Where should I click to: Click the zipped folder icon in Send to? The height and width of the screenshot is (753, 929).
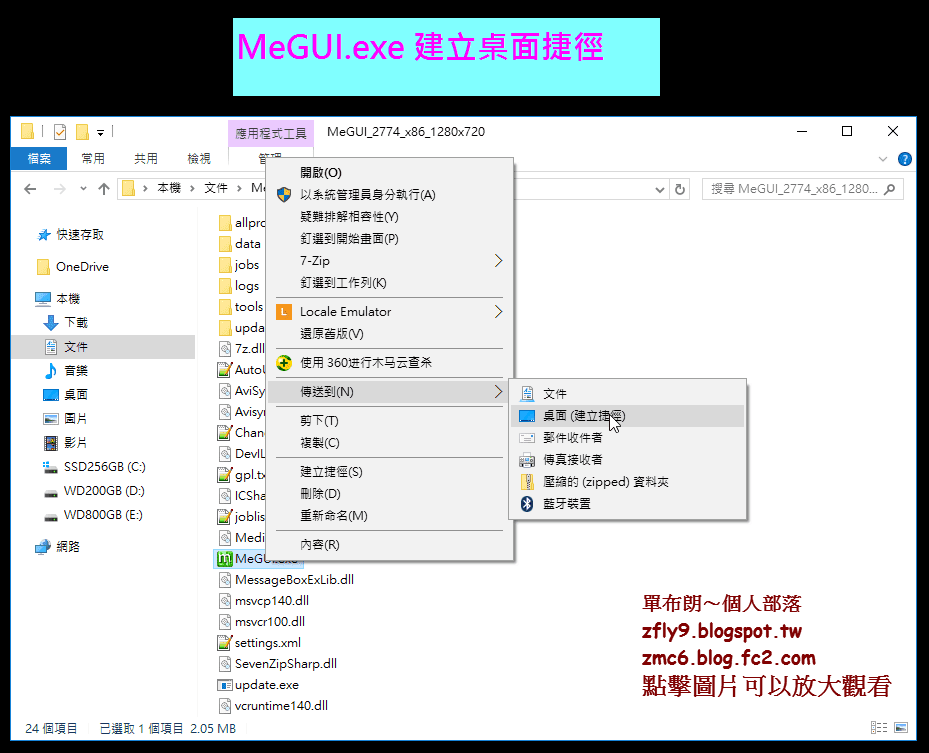click(x=527, y=482)
